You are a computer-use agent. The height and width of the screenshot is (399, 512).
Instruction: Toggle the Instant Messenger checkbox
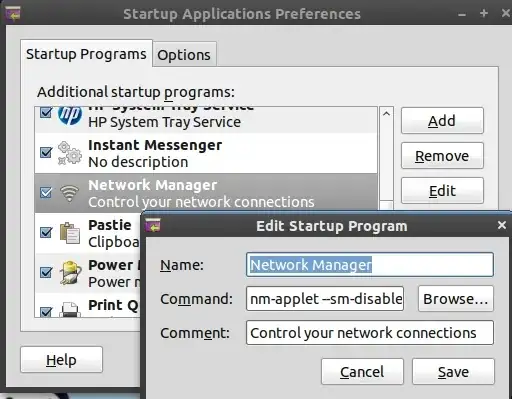point(46,153)
